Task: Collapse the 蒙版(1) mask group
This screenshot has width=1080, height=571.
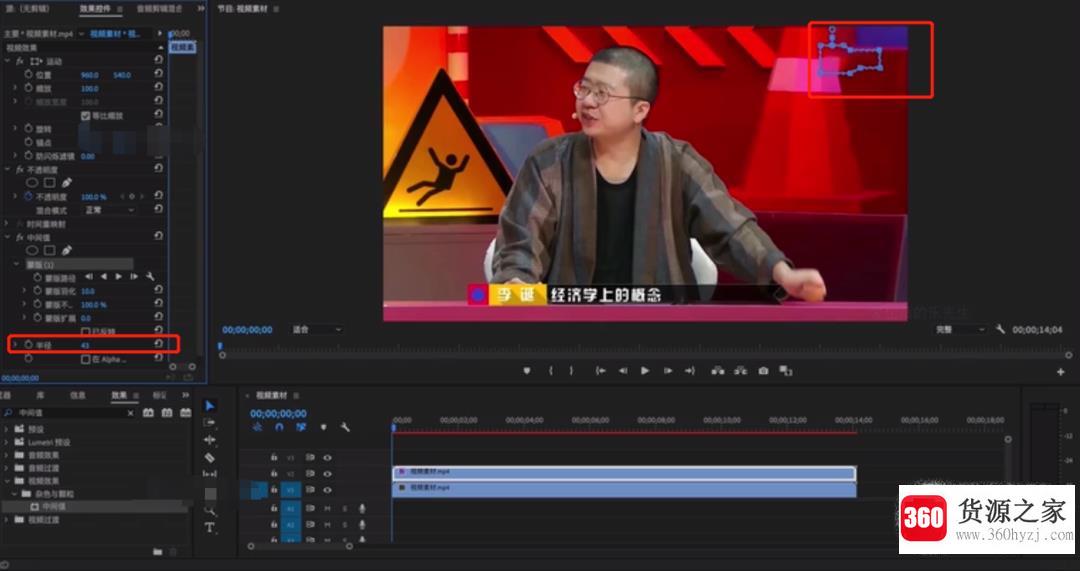Action: 17,264
